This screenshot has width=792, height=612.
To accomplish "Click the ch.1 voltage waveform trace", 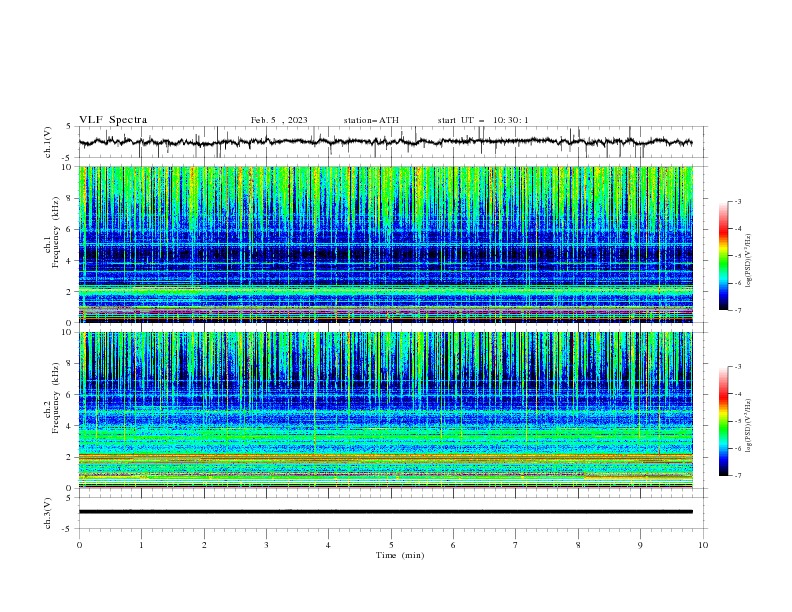I will (386, 142).
